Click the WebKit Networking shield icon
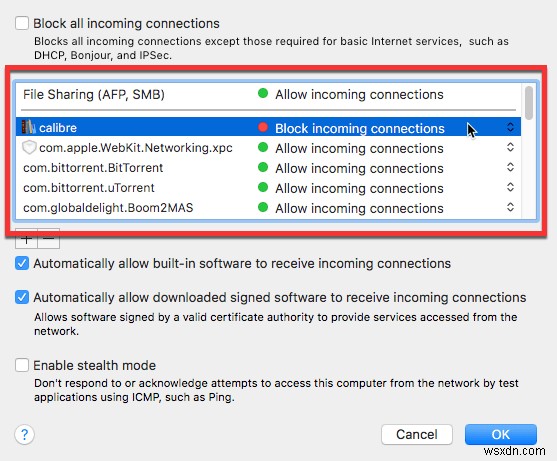 (x=29, y=147)
